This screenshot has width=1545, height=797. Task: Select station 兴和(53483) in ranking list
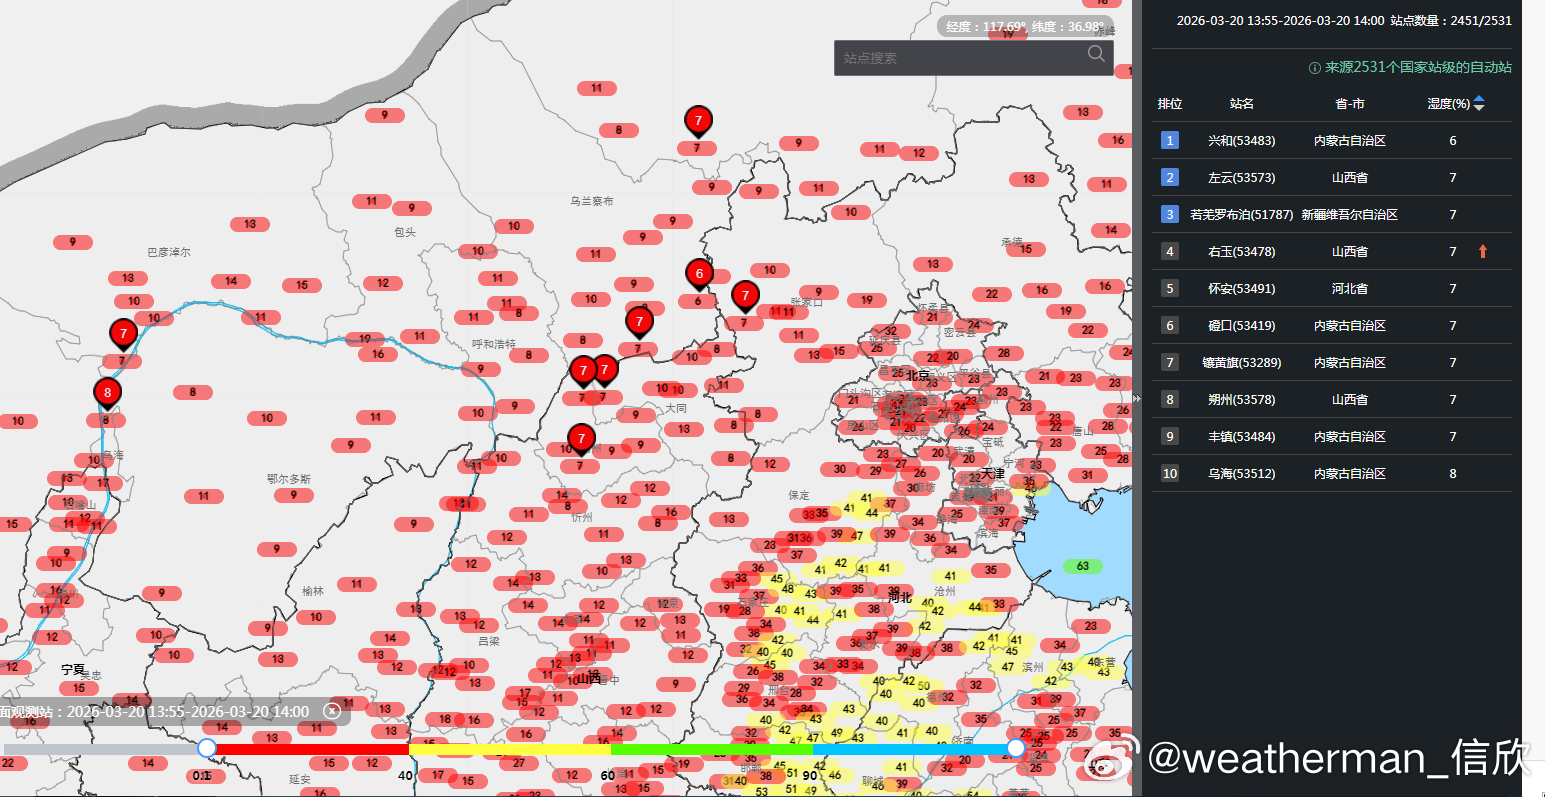tap(1241, 141)
